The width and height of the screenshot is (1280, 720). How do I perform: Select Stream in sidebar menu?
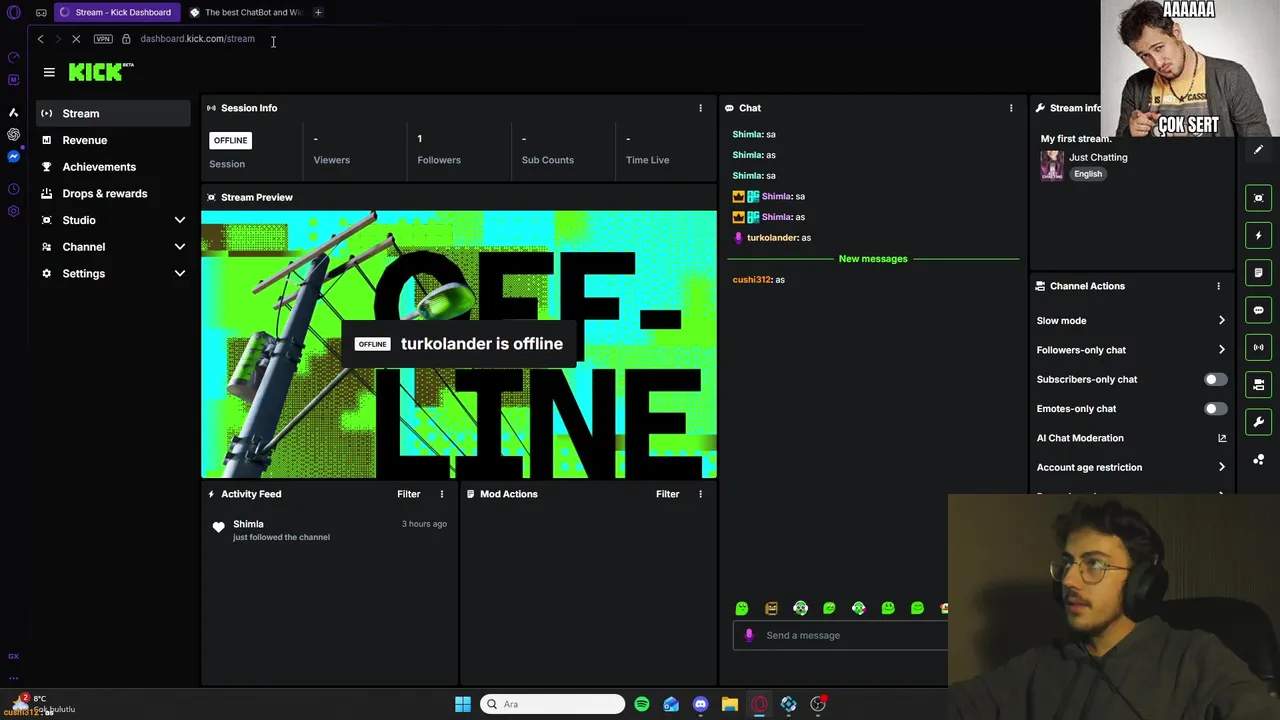(x=114, y=113)
